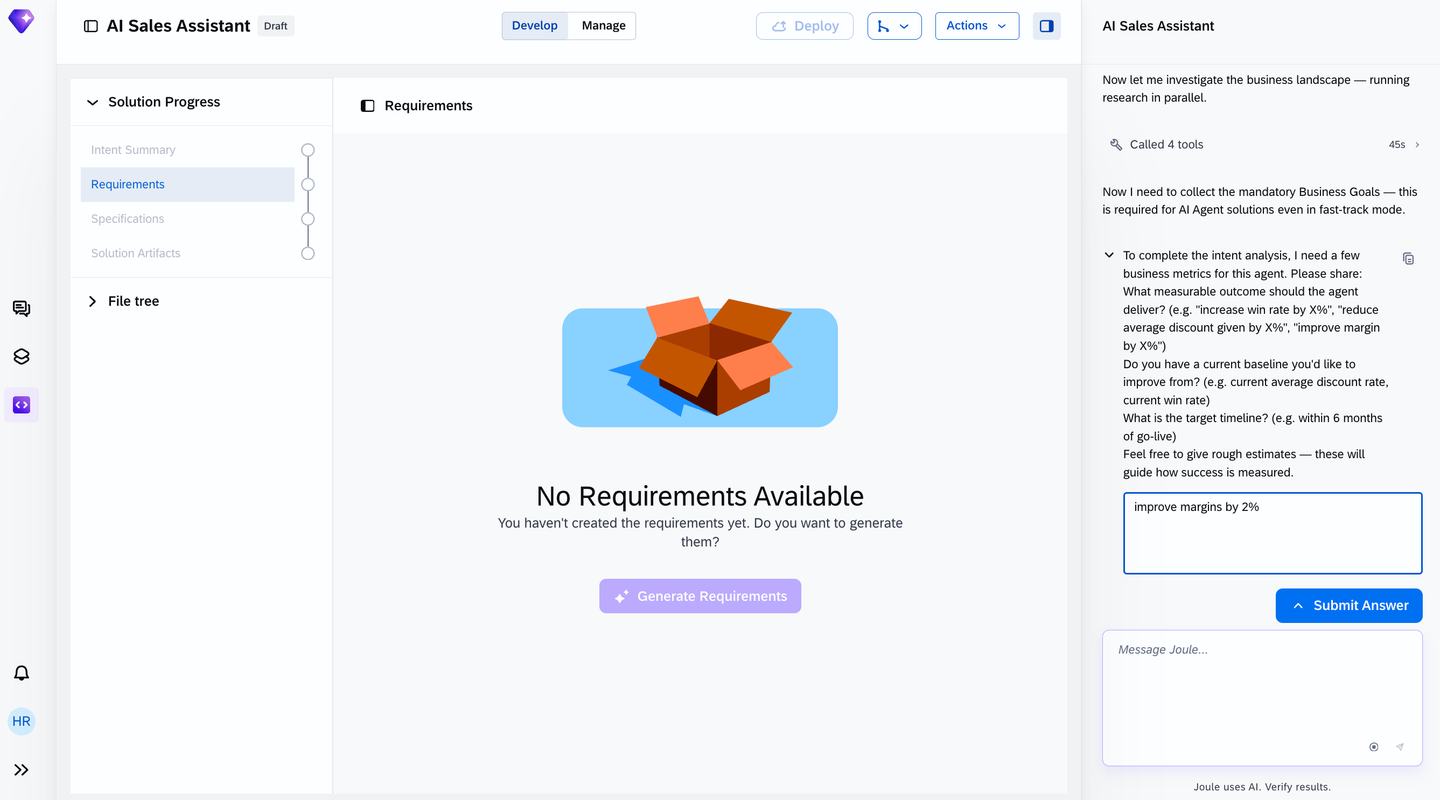Open the Actions dropdown

pyautogui.click(x=977, y=26)
